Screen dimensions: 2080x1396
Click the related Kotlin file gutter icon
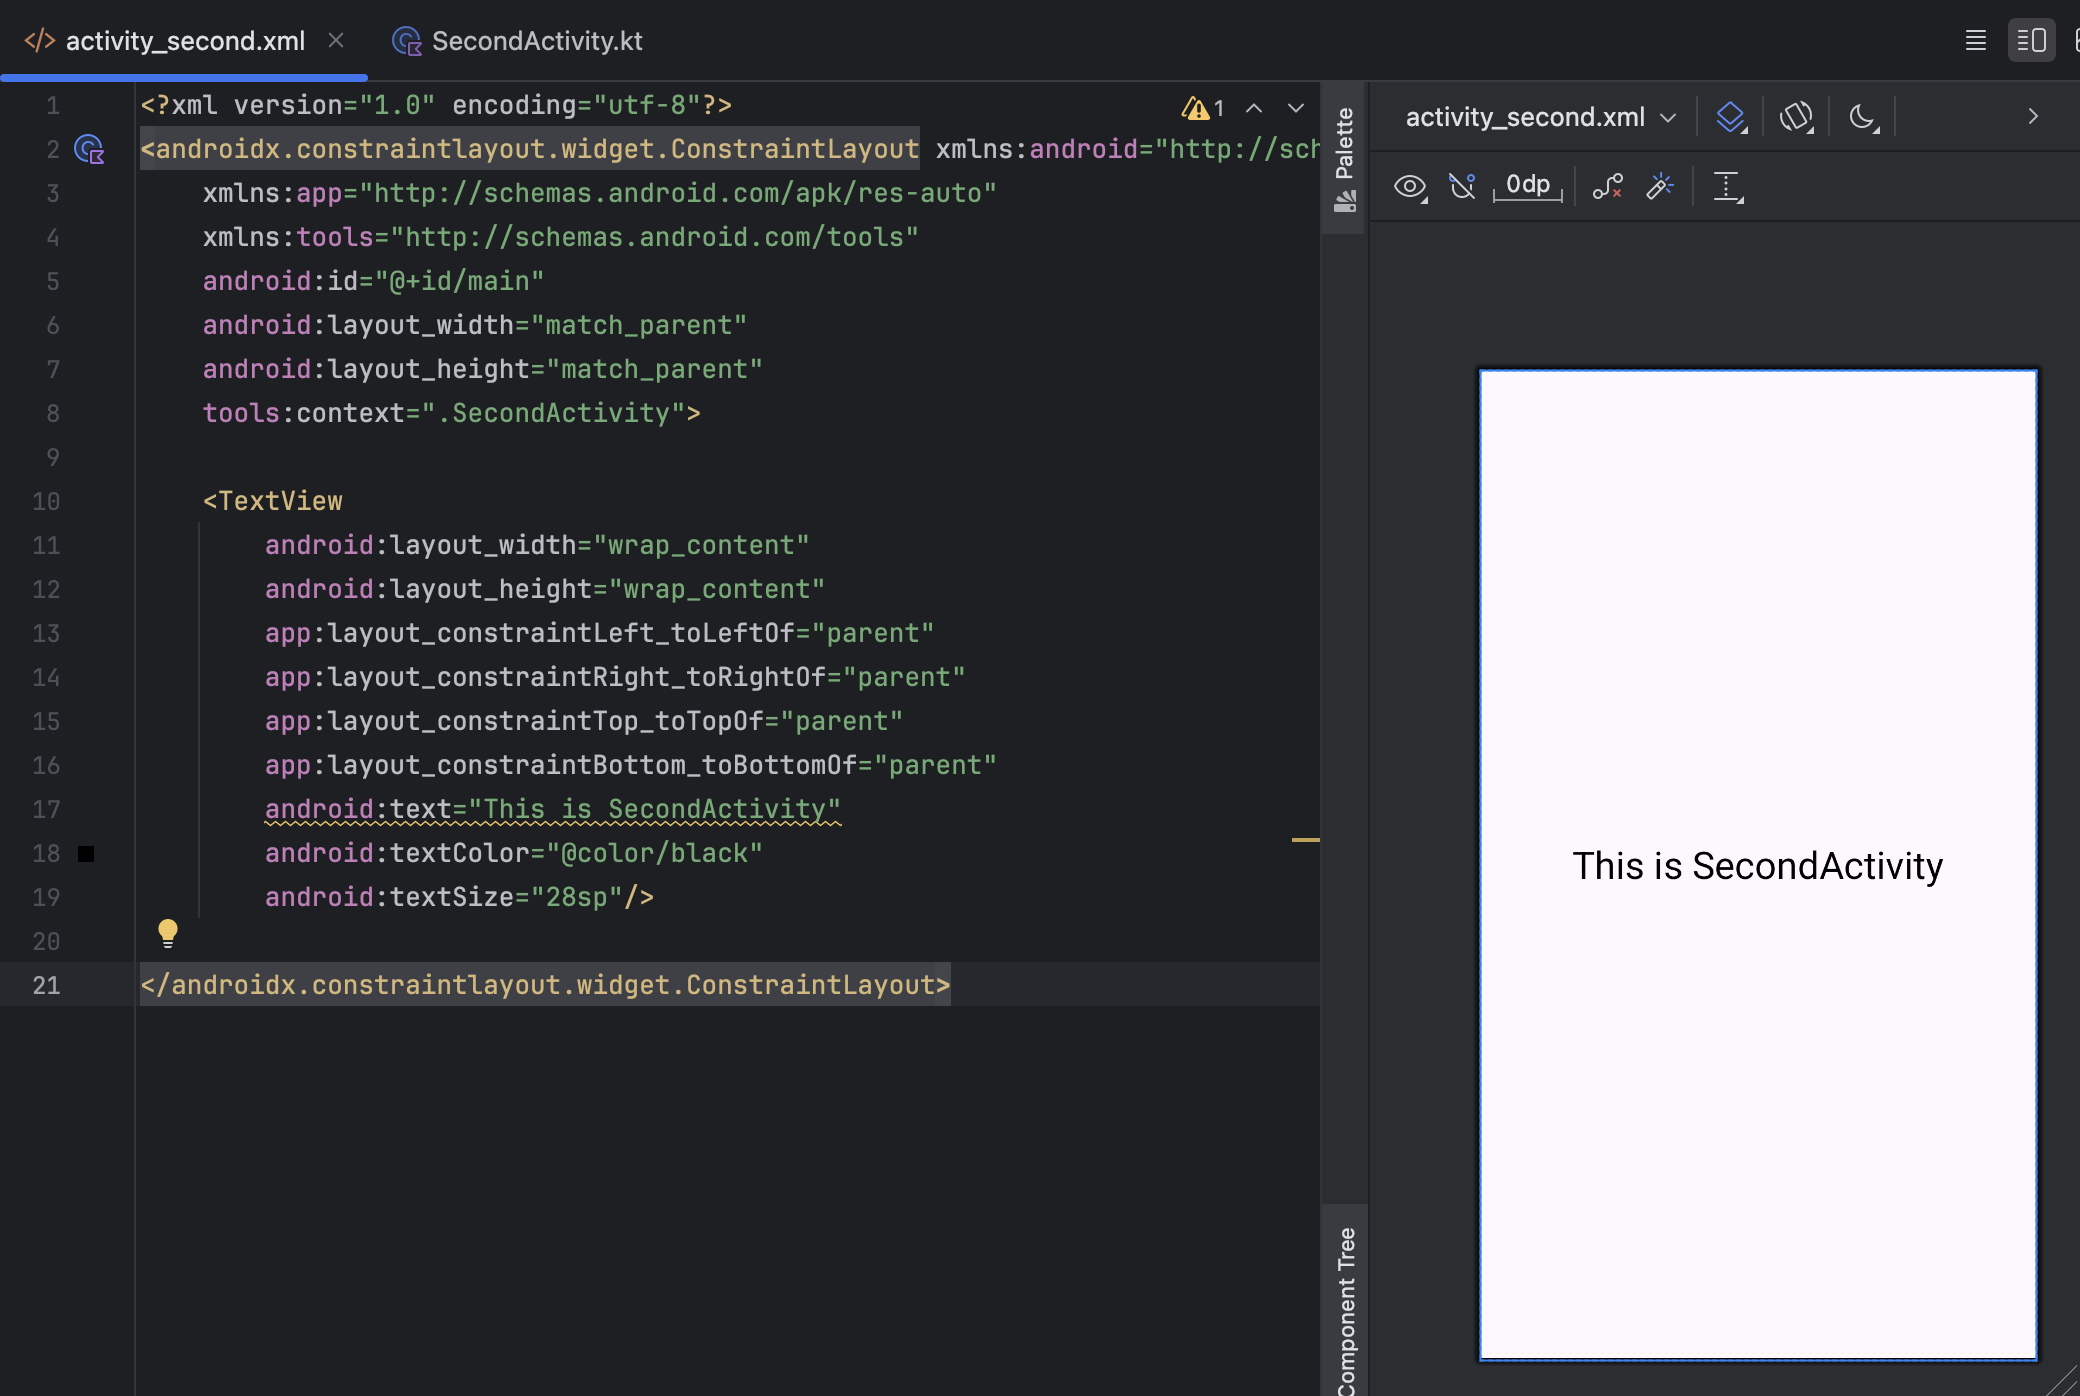coord(89,150)
